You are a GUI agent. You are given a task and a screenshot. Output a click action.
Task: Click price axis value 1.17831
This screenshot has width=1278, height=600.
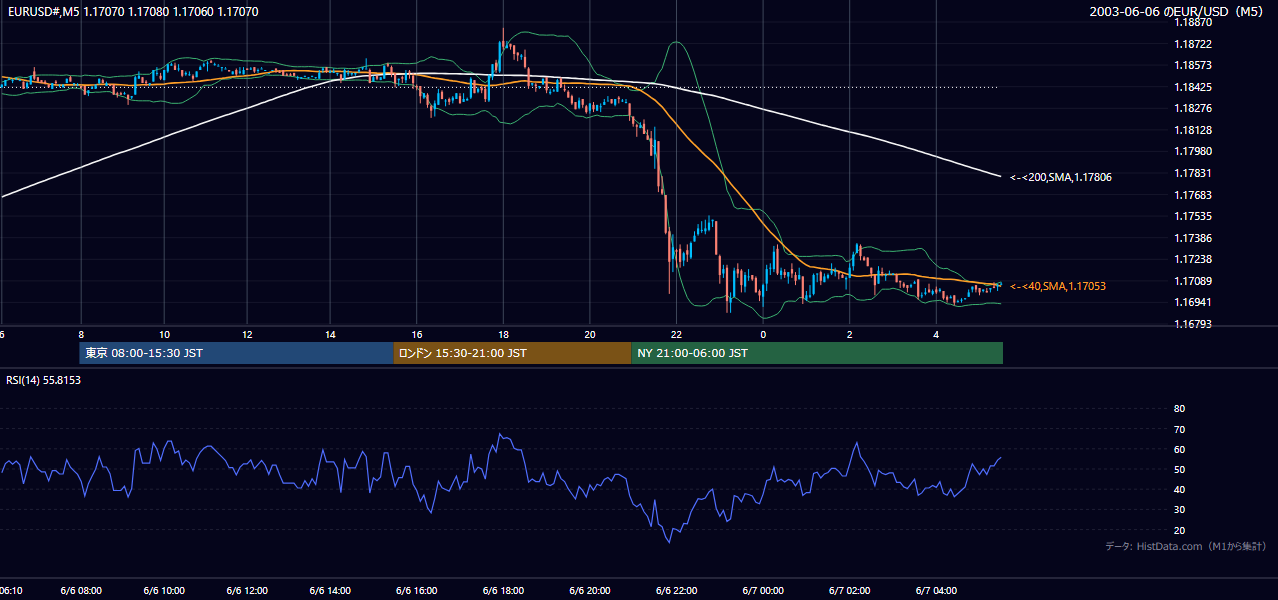point(1193,173)
